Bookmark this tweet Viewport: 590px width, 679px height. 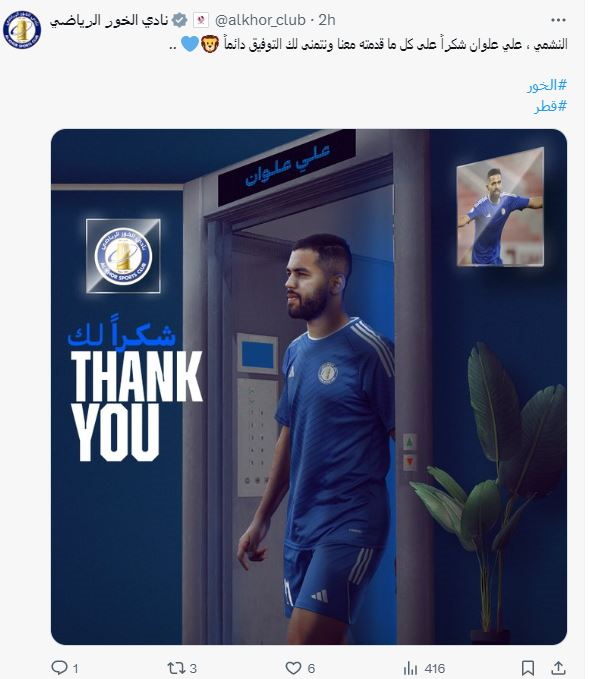pos(528,668)
